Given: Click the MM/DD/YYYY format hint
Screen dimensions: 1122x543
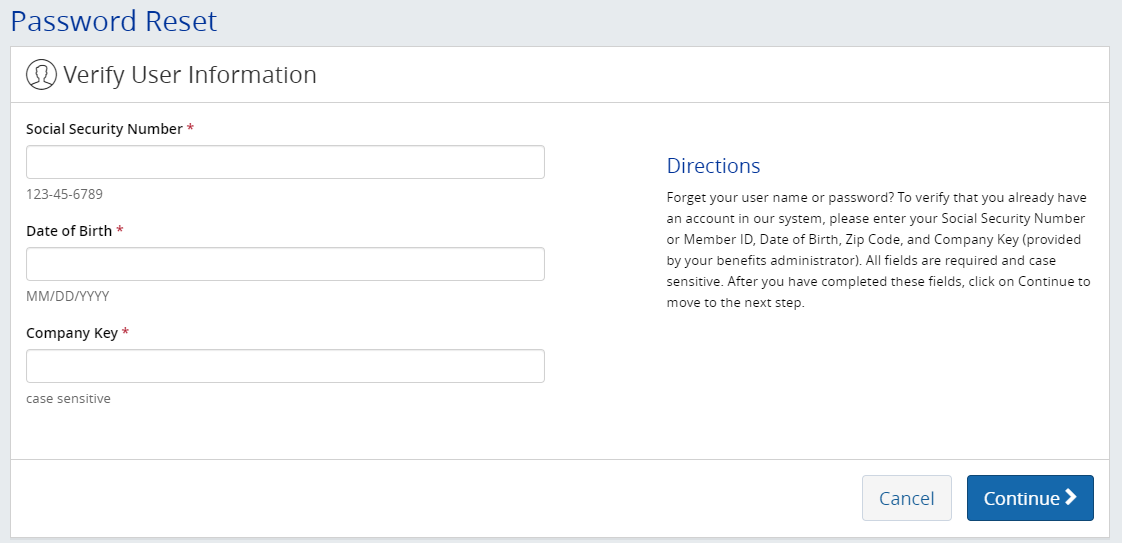Looking at the screenshot, I should pos(67,296).
